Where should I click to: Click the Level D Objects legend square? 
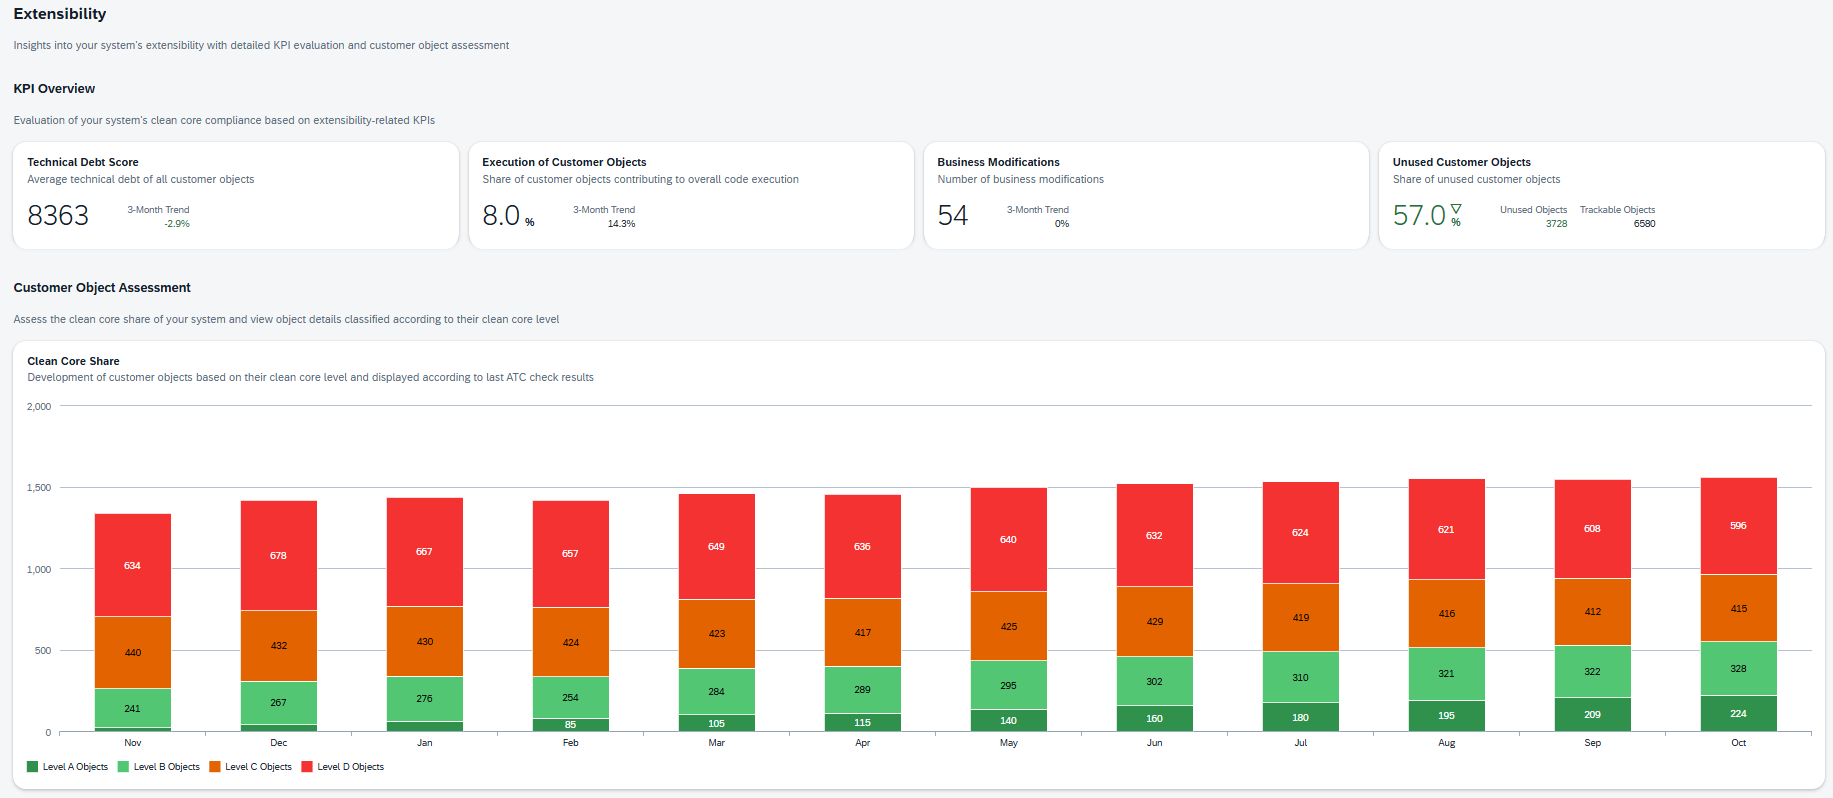(x=307, y=767)
